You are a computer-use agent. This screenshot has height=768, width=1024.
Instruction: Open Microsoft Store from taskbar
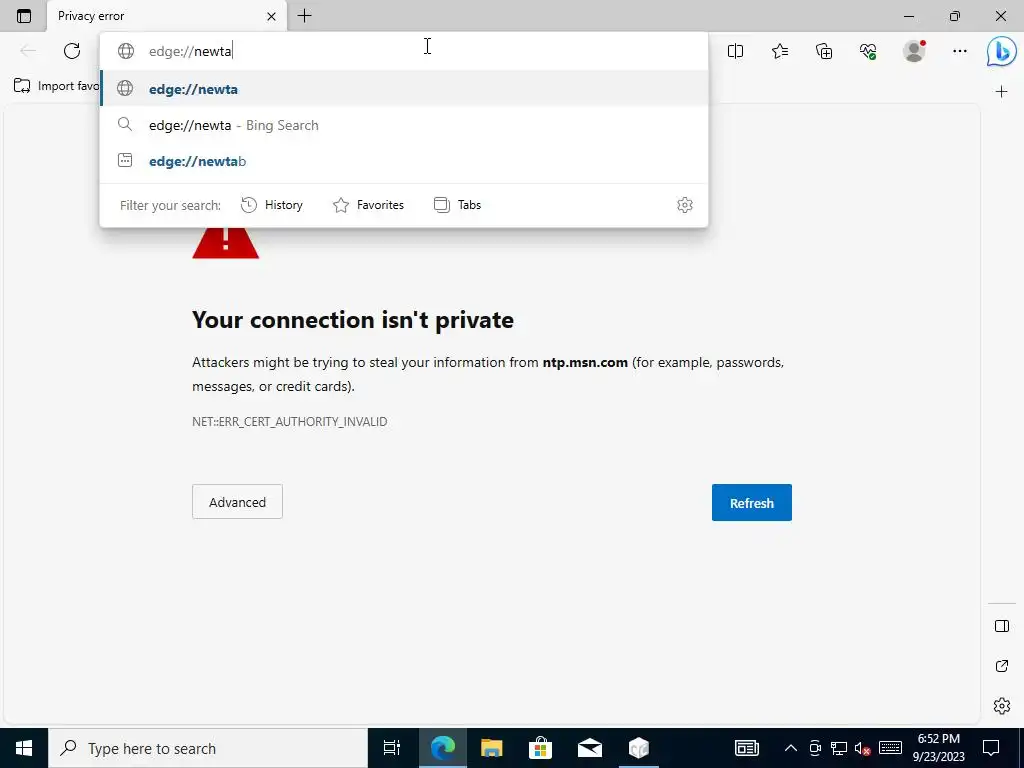[541, 748]
